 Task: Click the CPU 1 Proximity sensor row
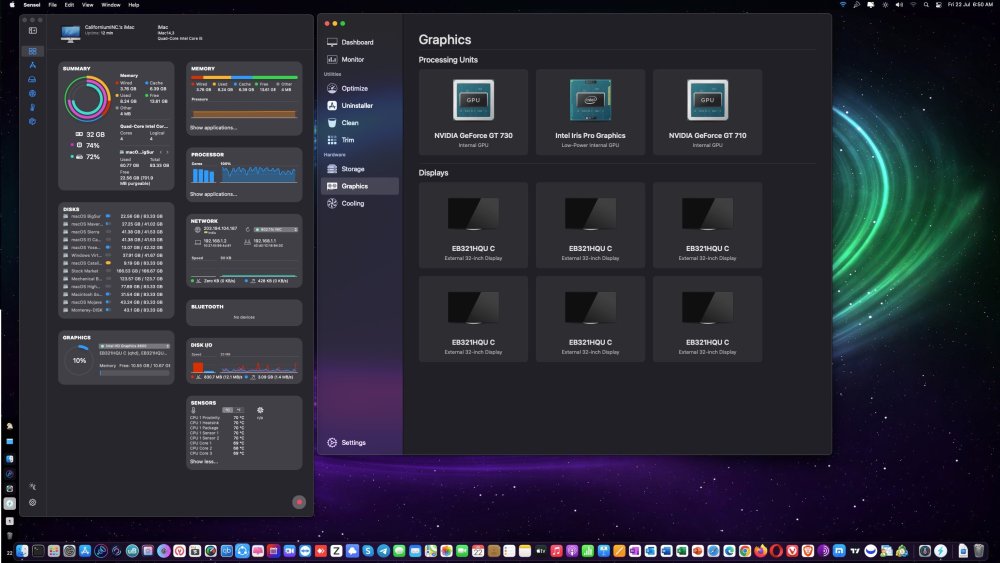coord(217,418)
